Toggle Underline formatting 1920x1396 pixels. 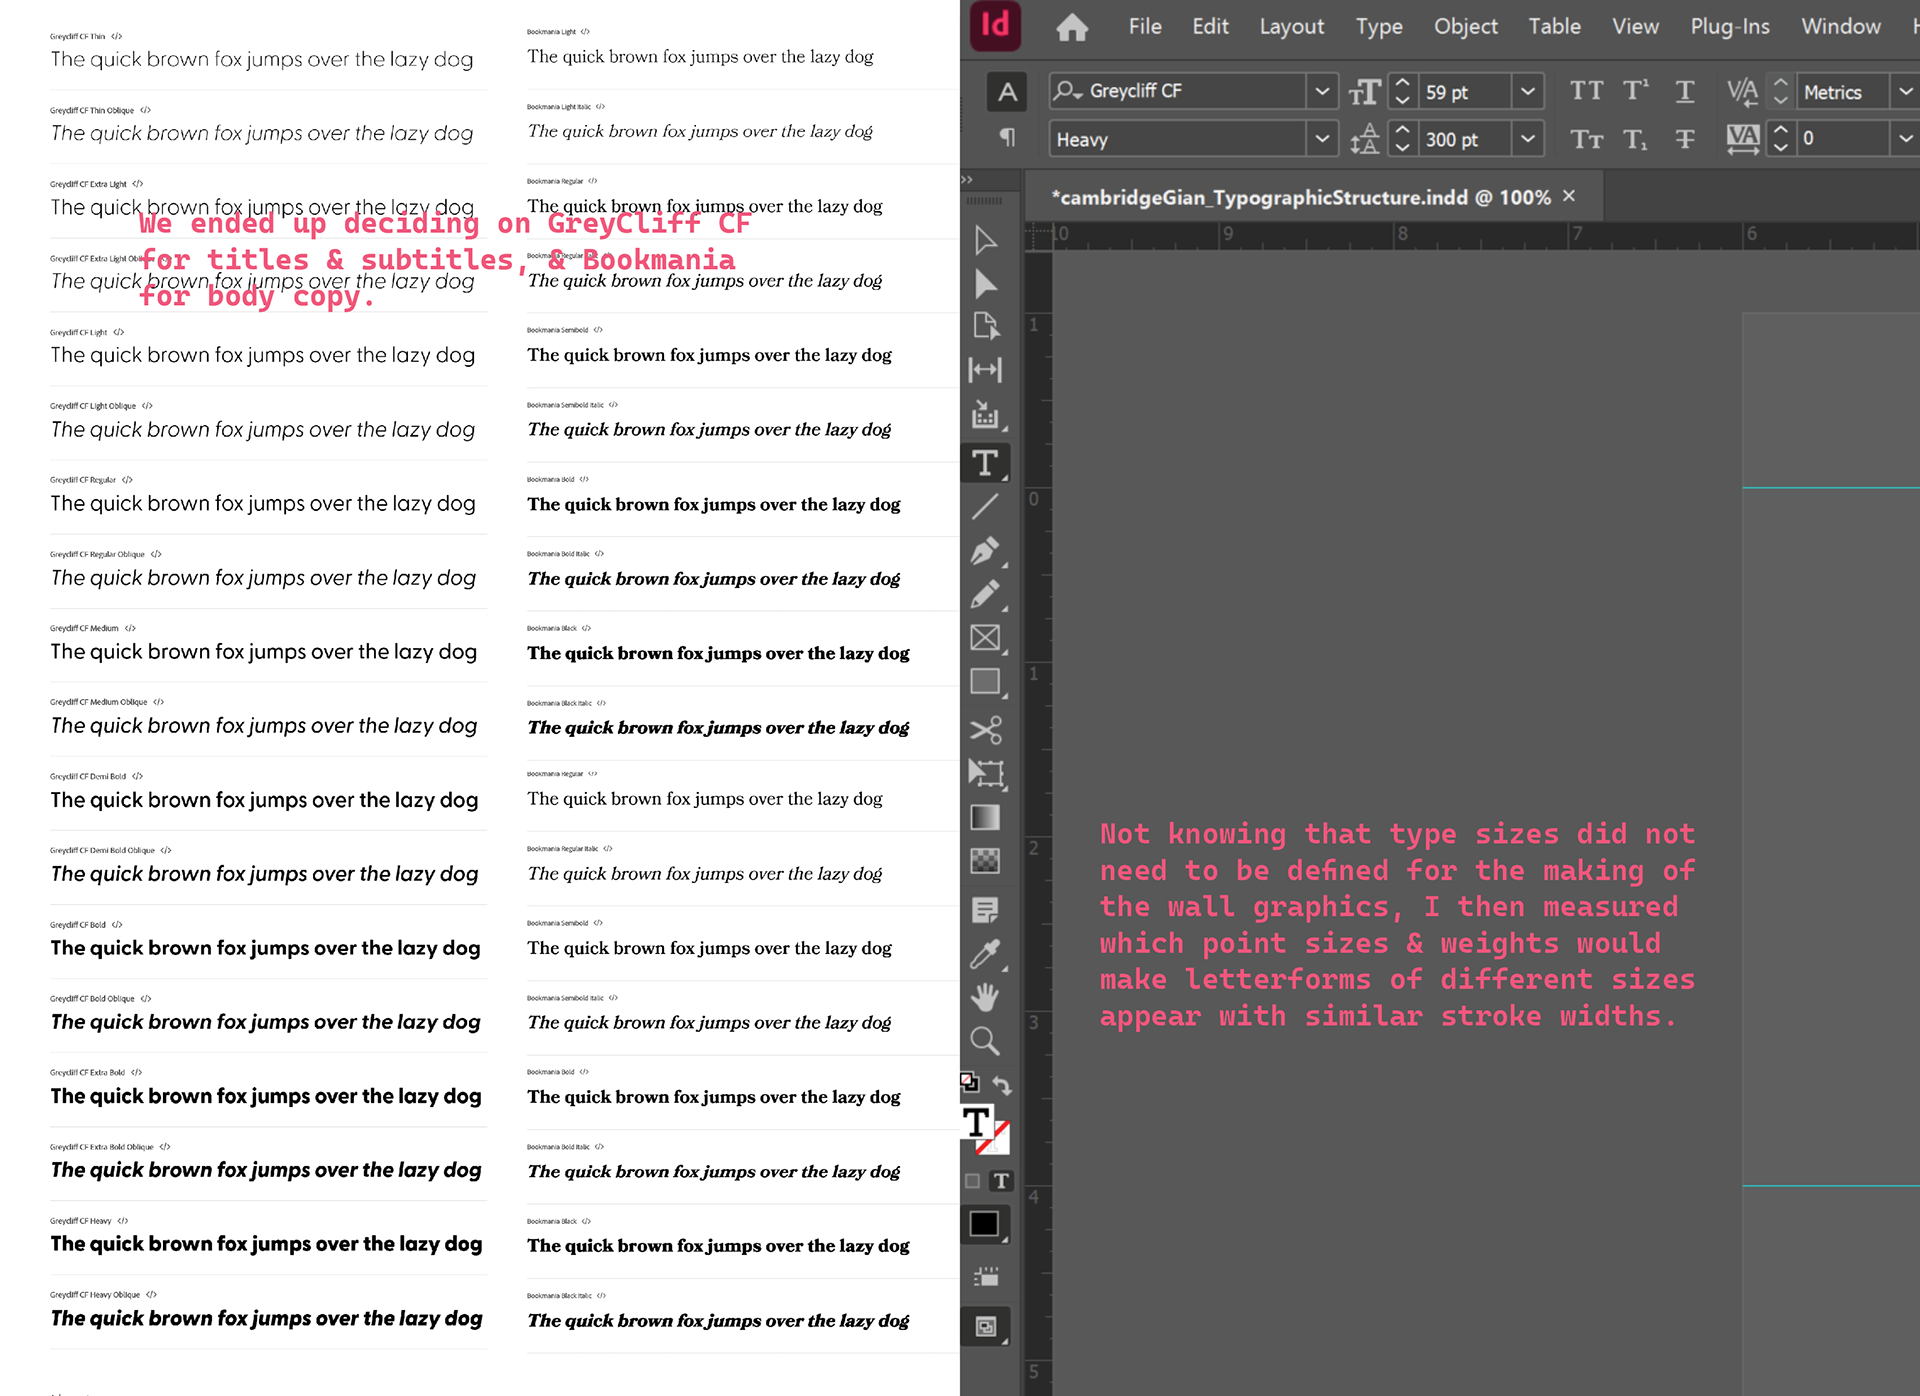pyautogui.click(x=1685, y=91)
